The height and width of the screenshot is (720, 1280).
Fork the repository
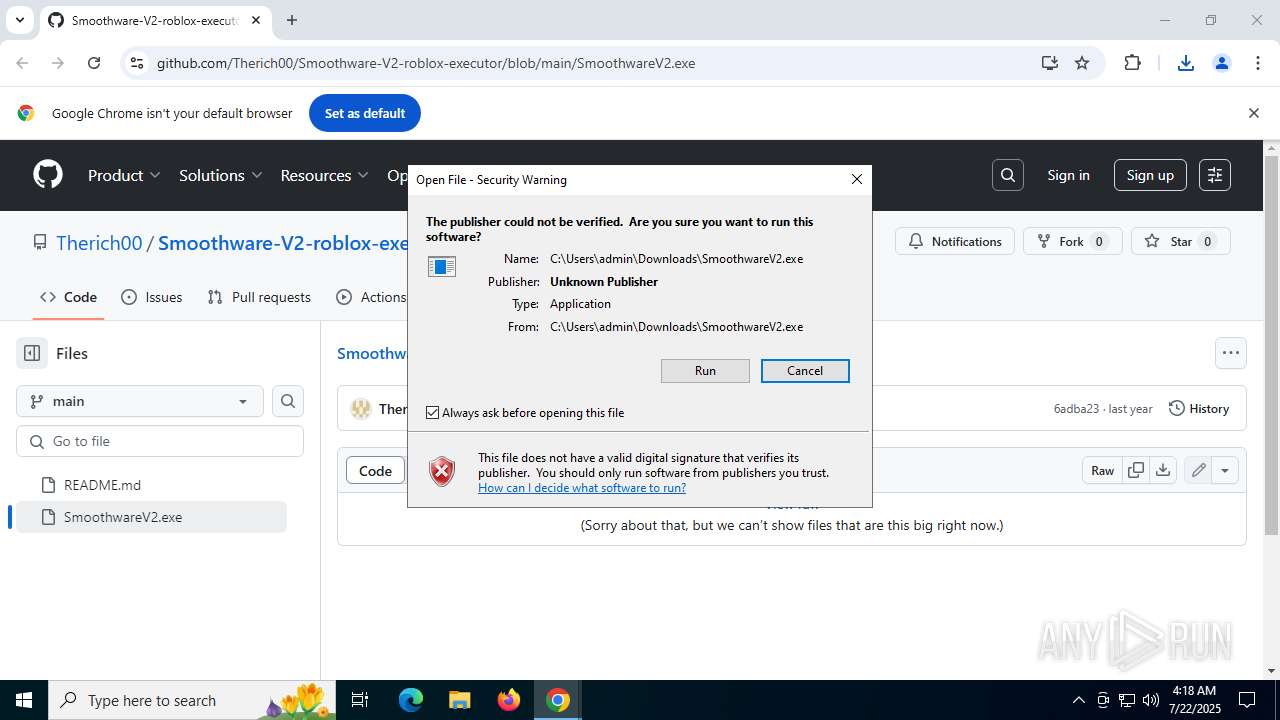[x=1072, y=241]
